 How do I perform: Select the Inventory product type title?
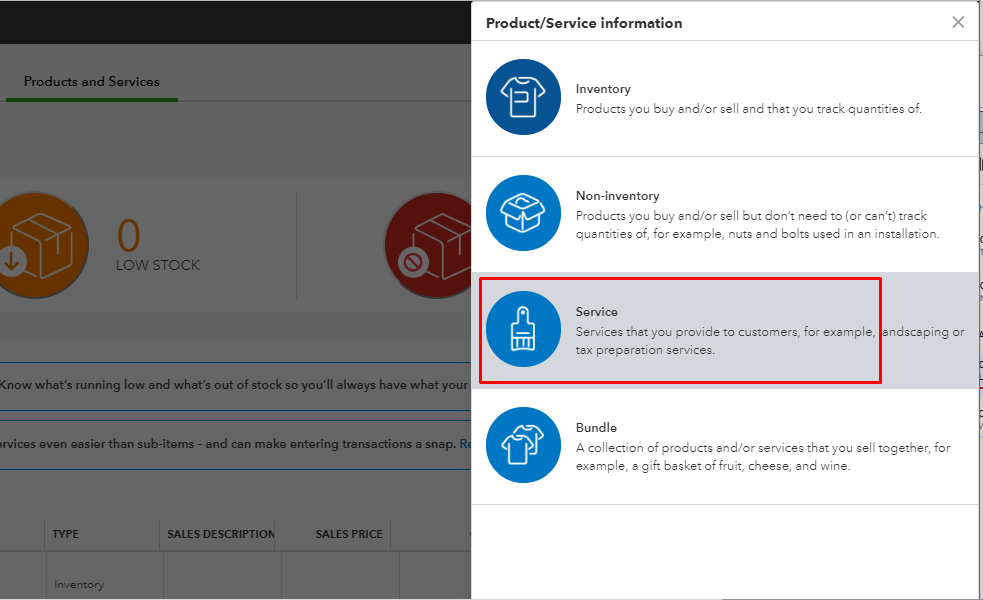click(603, 89)
